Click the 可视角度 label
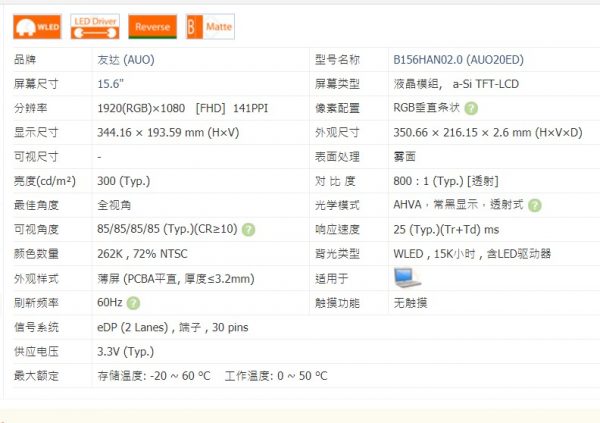Image resolution: width=600 pixels, height=423 pixels. point(36,230)
